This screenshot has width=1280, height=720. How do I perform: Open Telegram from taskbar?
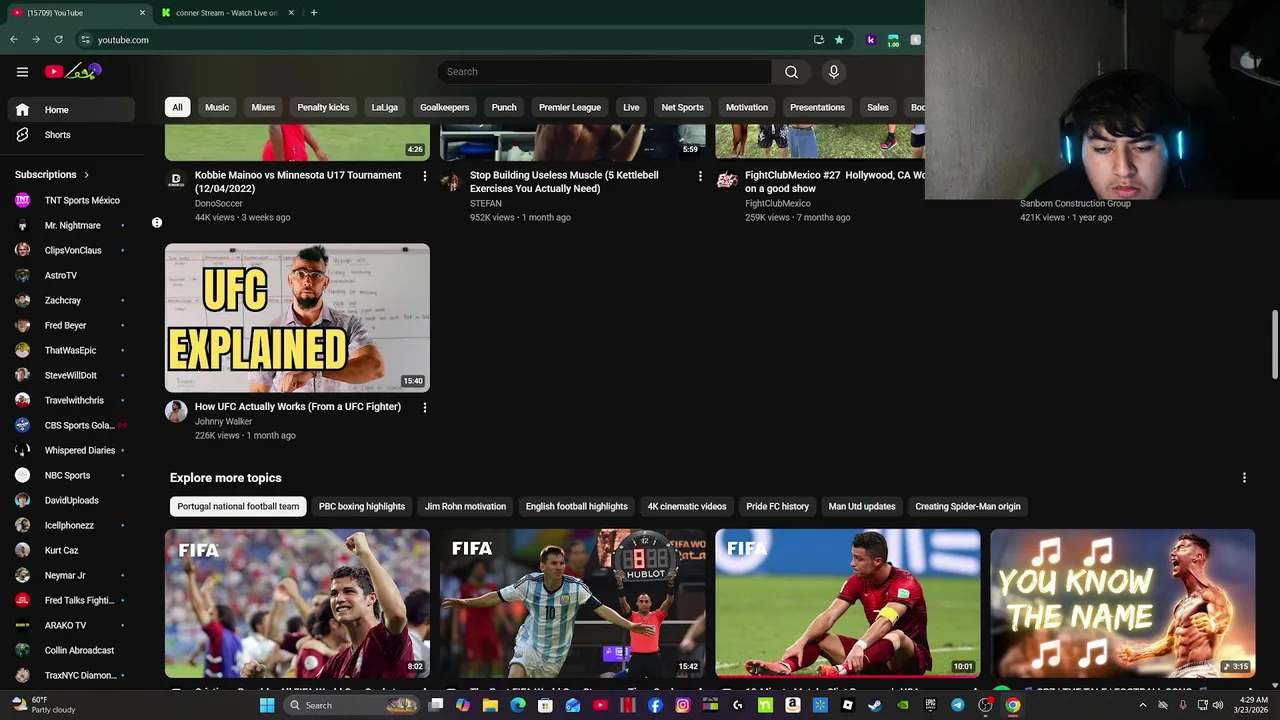pos(957,705)
